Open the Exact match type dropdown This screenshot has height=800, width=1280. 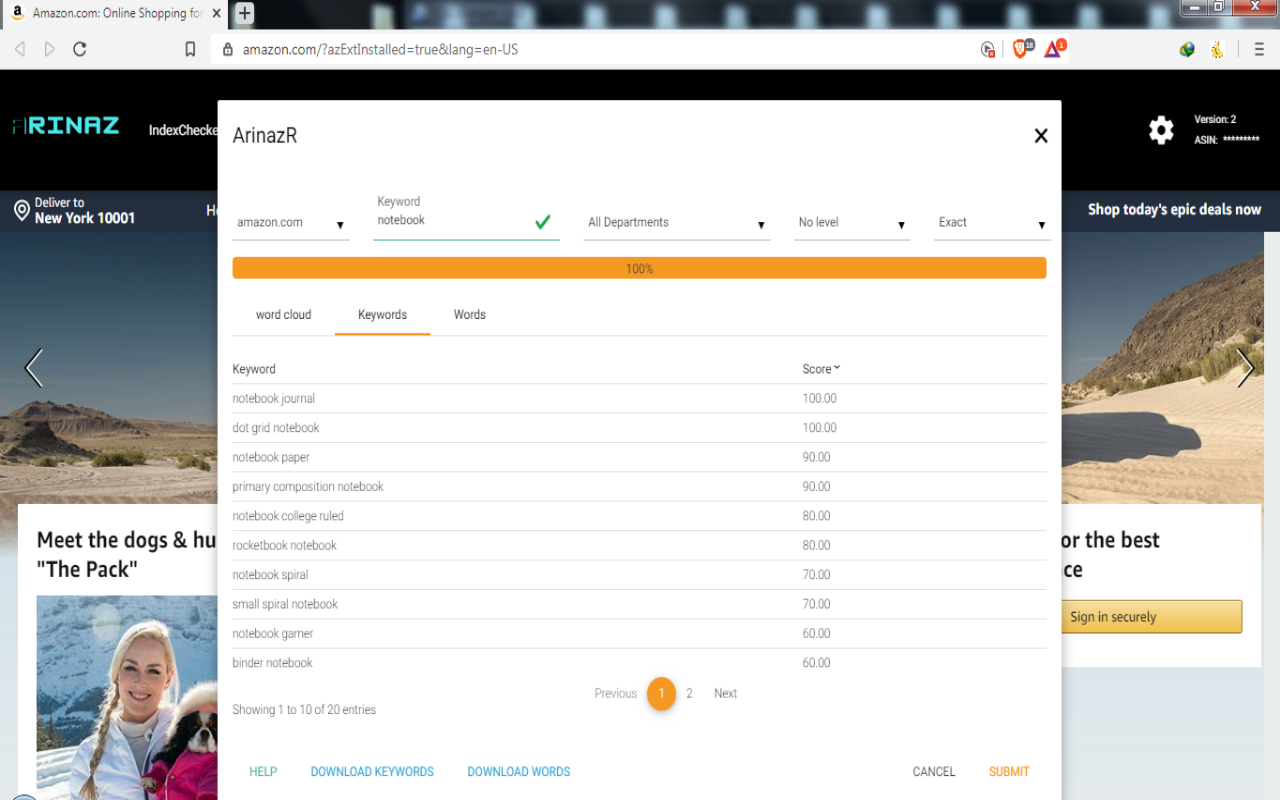pos(992,223)
